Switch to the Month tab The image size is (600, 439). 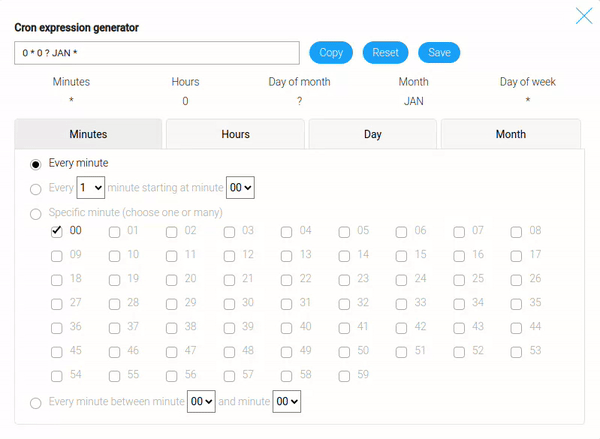[x=510, y=134]
